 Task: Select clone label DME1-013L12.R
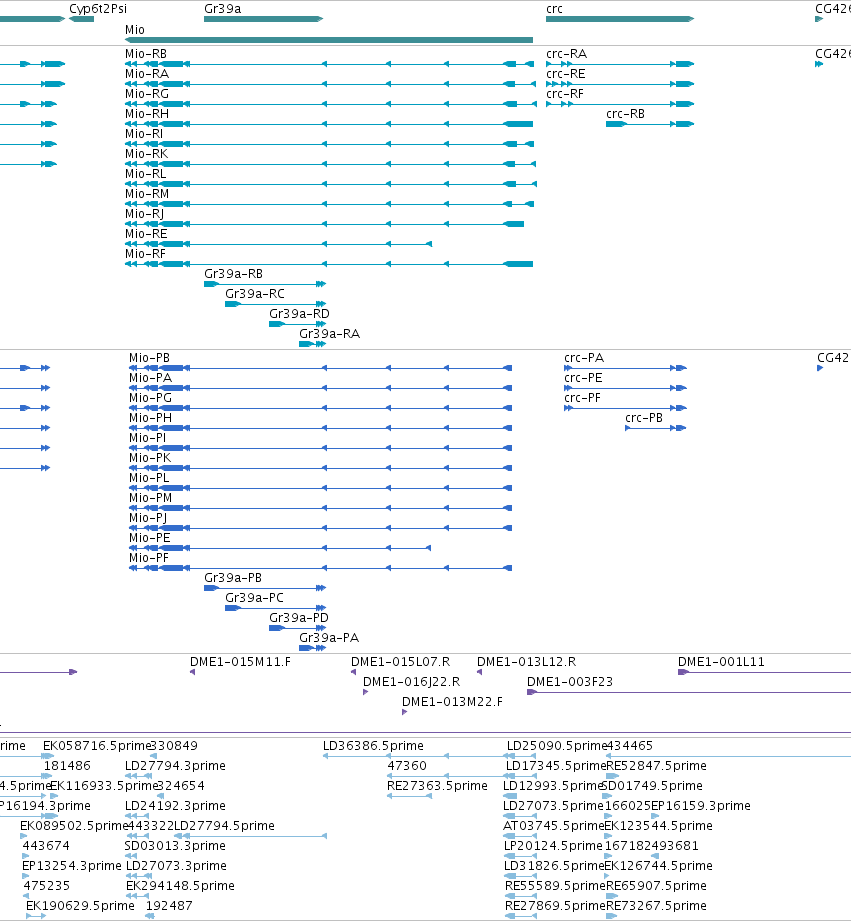click(526, 662)
